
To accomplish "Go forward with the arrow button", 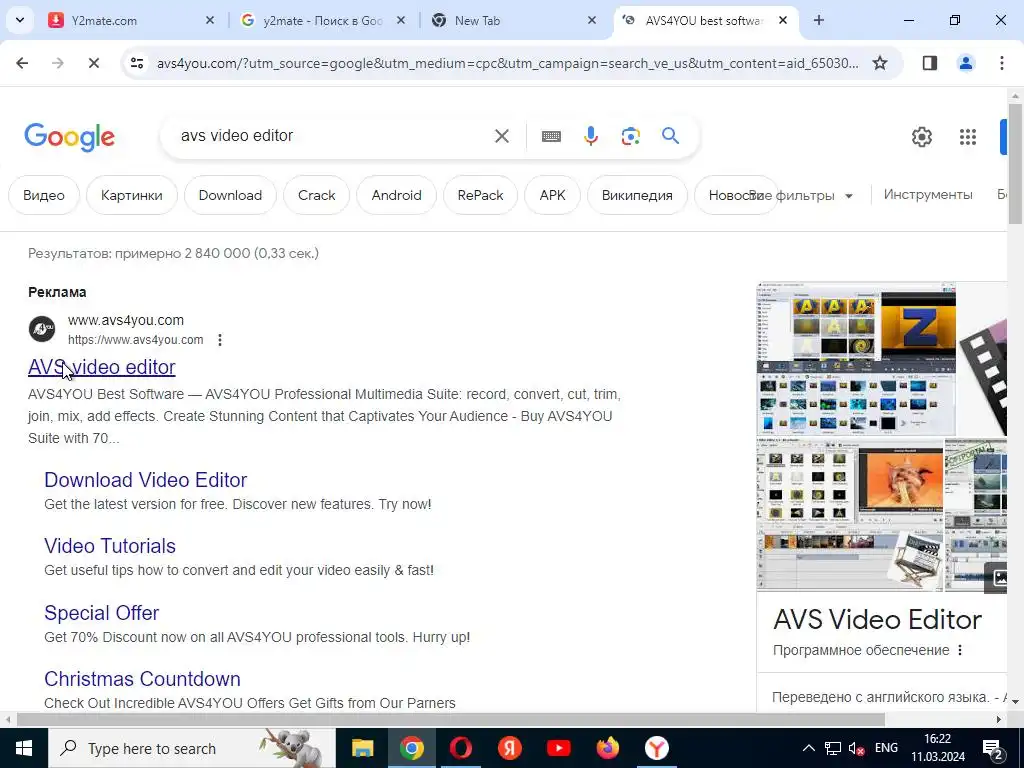I will coord(58,63).
